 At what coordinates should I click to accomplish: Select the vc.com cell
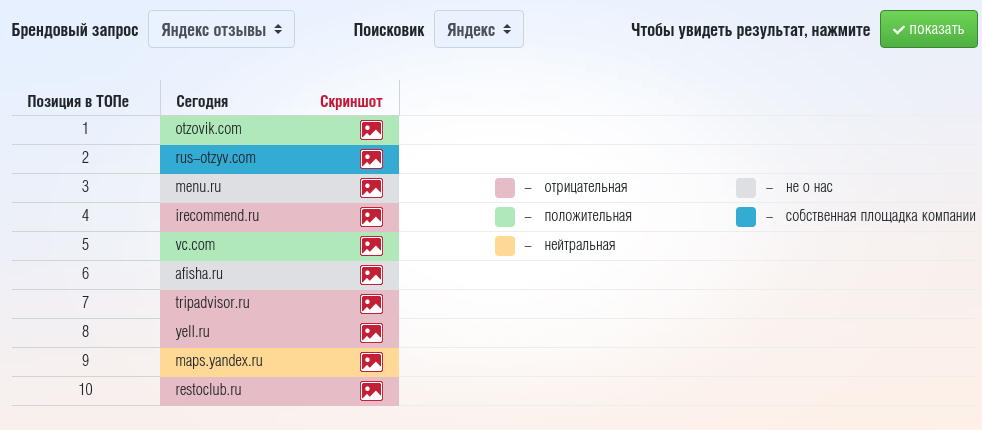point(279,246)
